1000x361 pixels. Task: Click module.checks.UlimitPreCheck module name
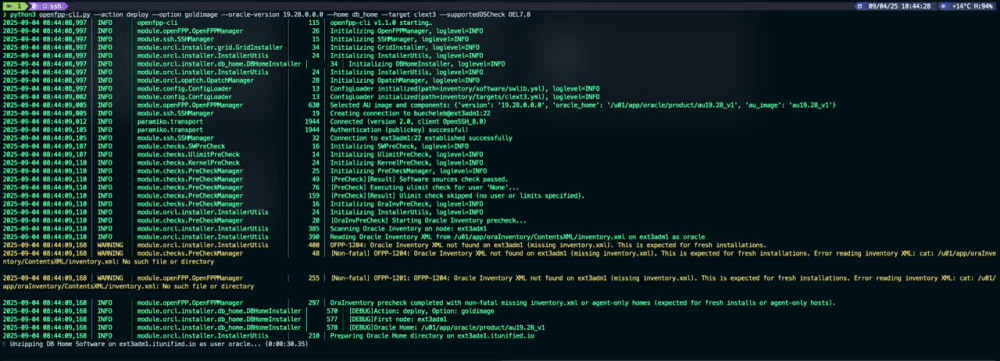(x=188, y=155)
